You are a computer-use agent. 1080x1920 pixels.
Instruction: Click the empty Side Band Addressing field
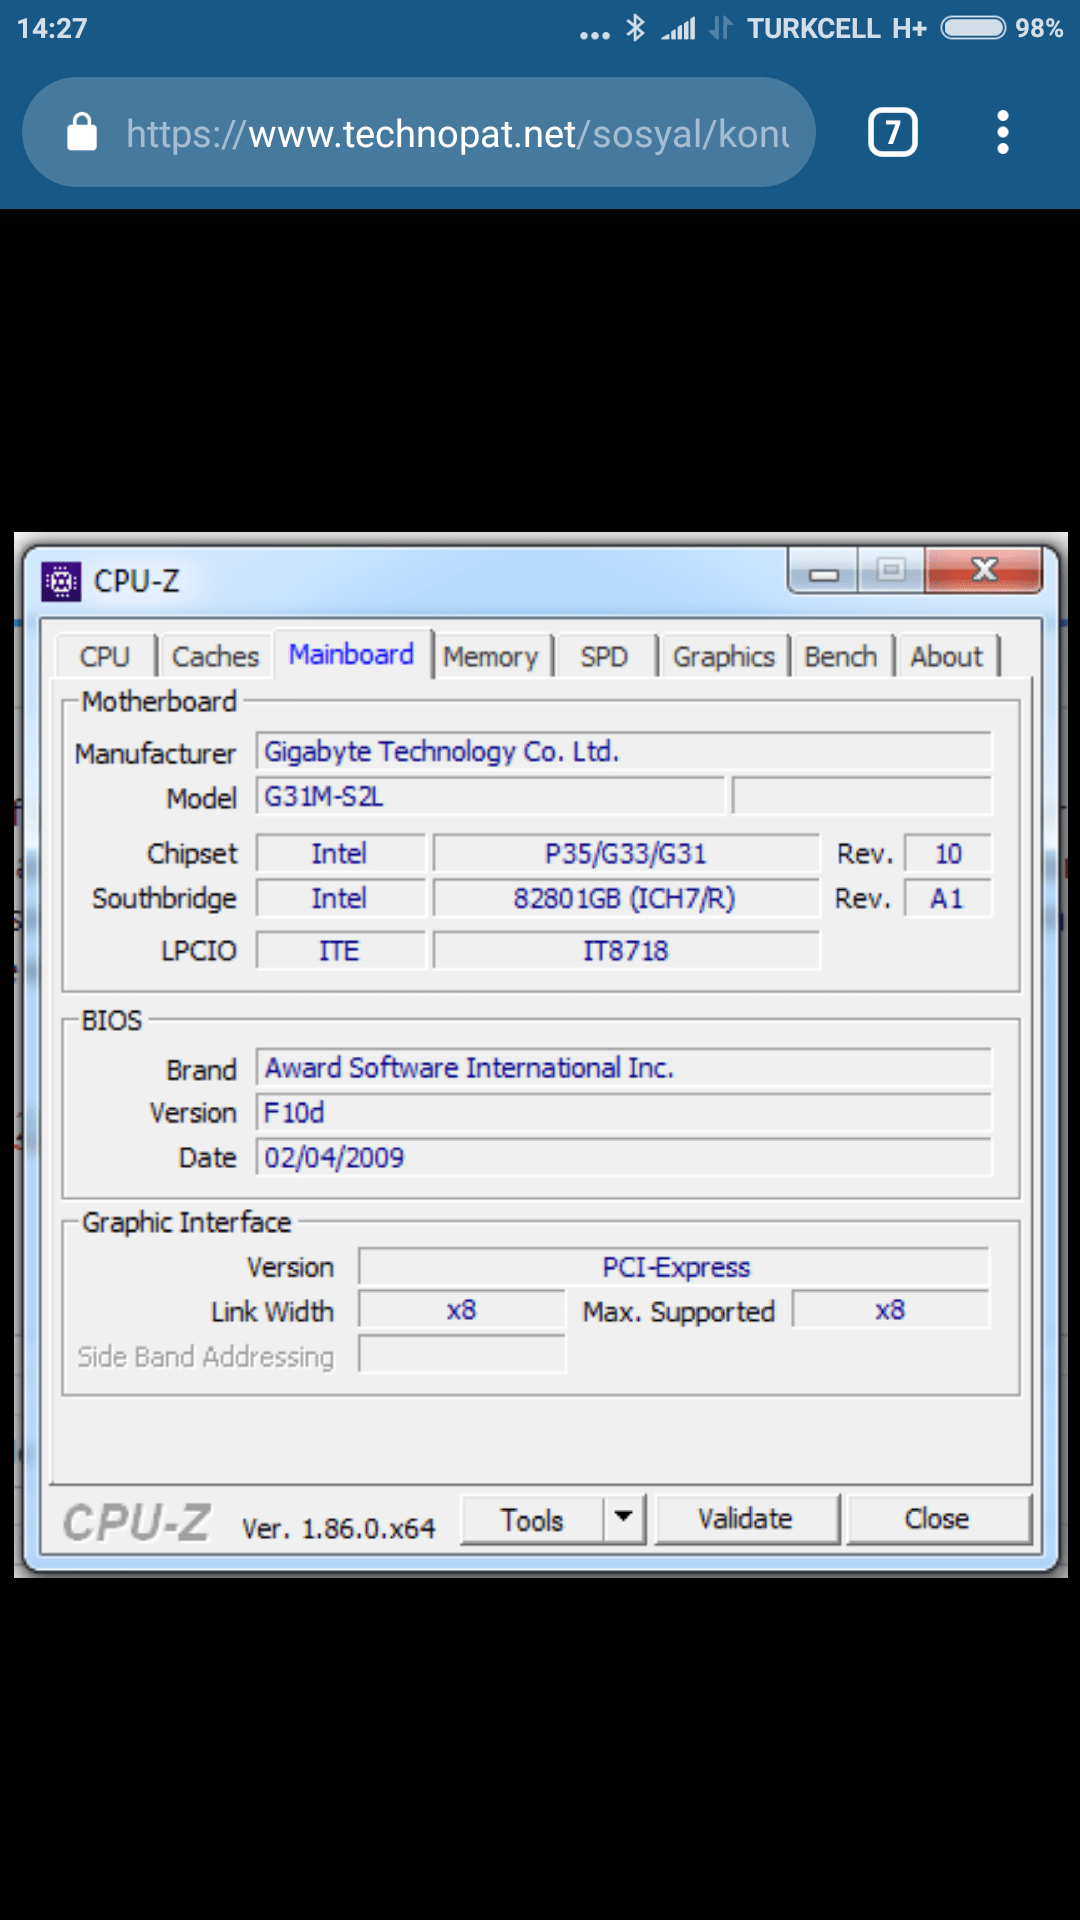tap(462, 1356)
